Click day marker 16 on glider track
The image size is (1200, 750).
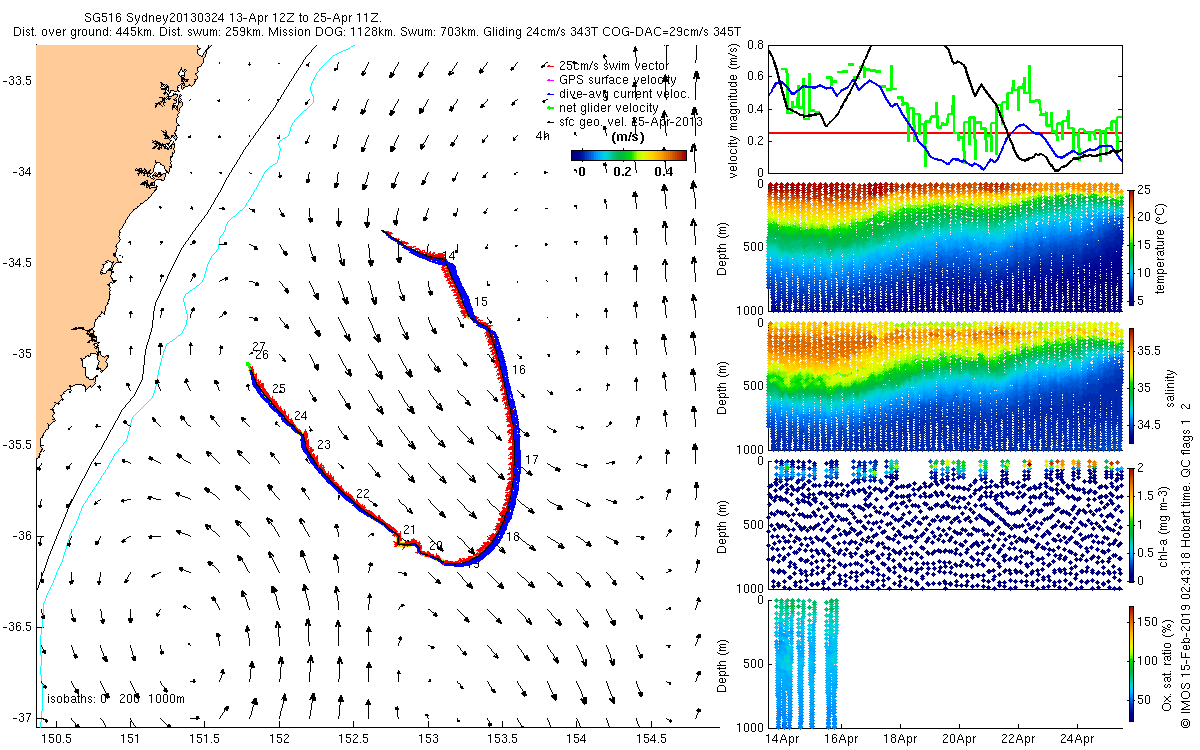518,370
